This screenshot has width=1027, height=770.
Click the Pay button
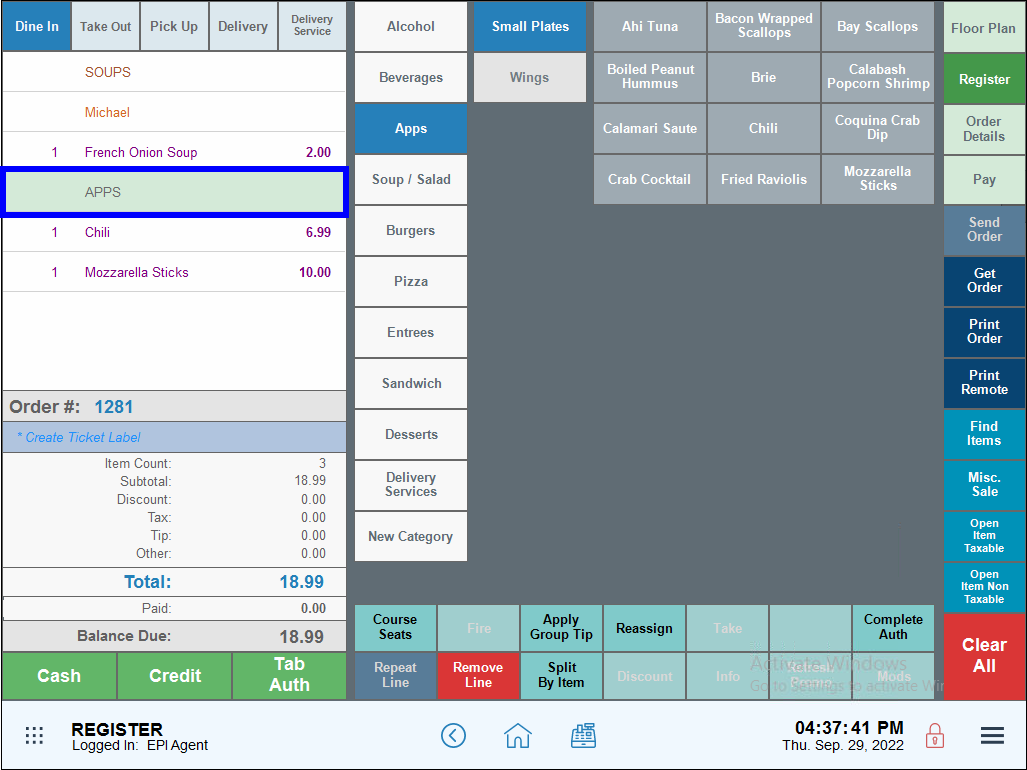(x=984, y=180)
